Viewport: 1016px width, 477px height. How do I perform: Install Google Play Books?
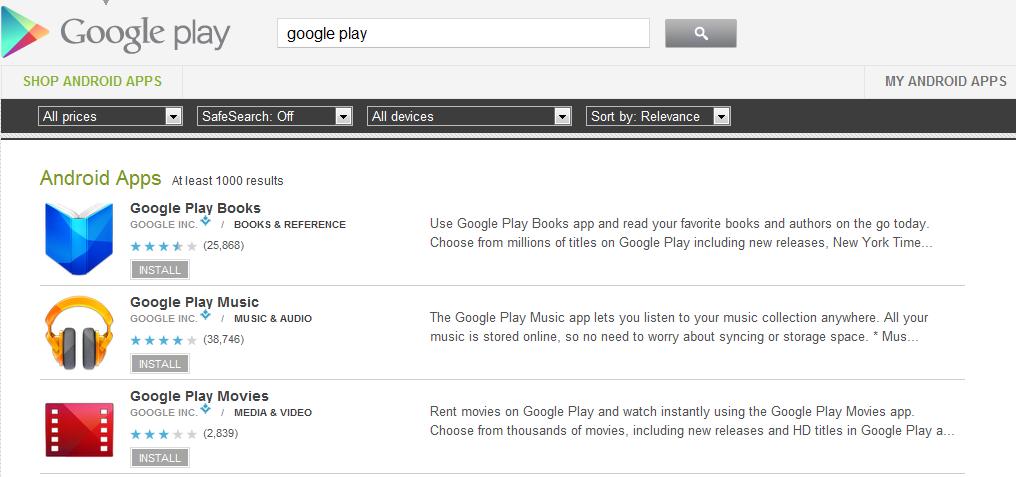click(160, 270)
